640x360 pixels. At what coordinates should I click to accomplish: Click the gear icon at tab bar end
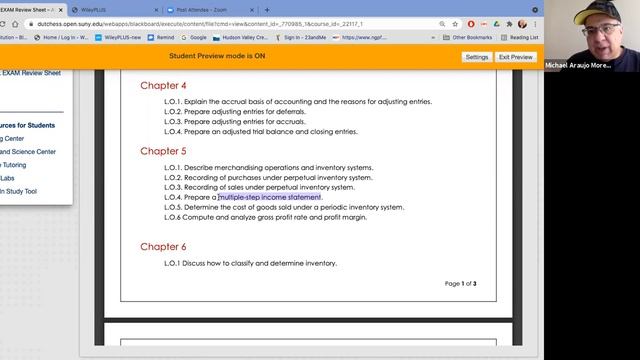535,10
